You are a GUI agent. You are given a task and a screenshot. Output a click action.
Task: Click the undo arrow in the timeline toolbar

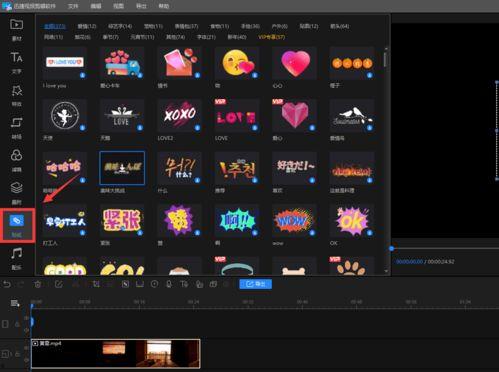pos(7,284)
